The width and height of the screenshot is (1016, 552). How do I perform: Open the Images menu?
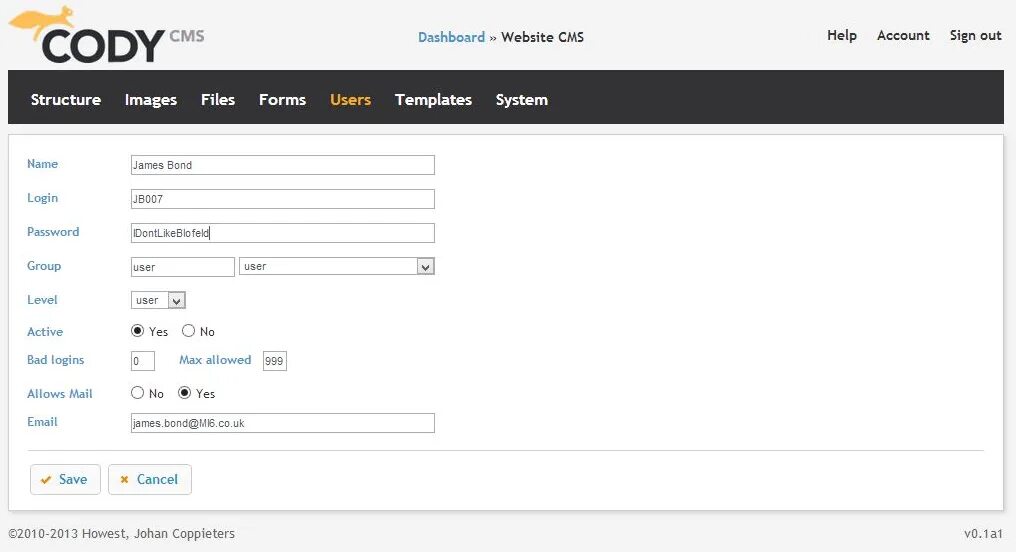click(x=150, y=99)
